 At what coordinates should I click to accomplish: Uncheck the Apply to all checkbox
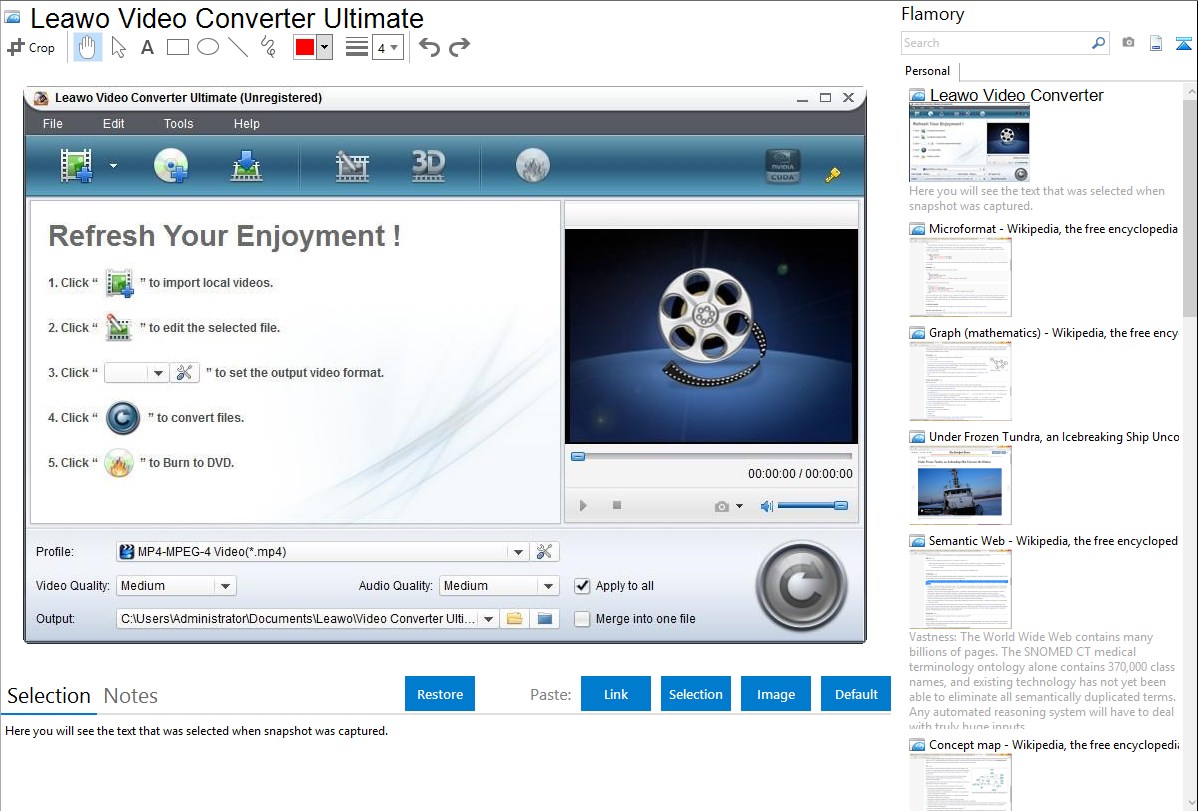[x=582, y=586]
